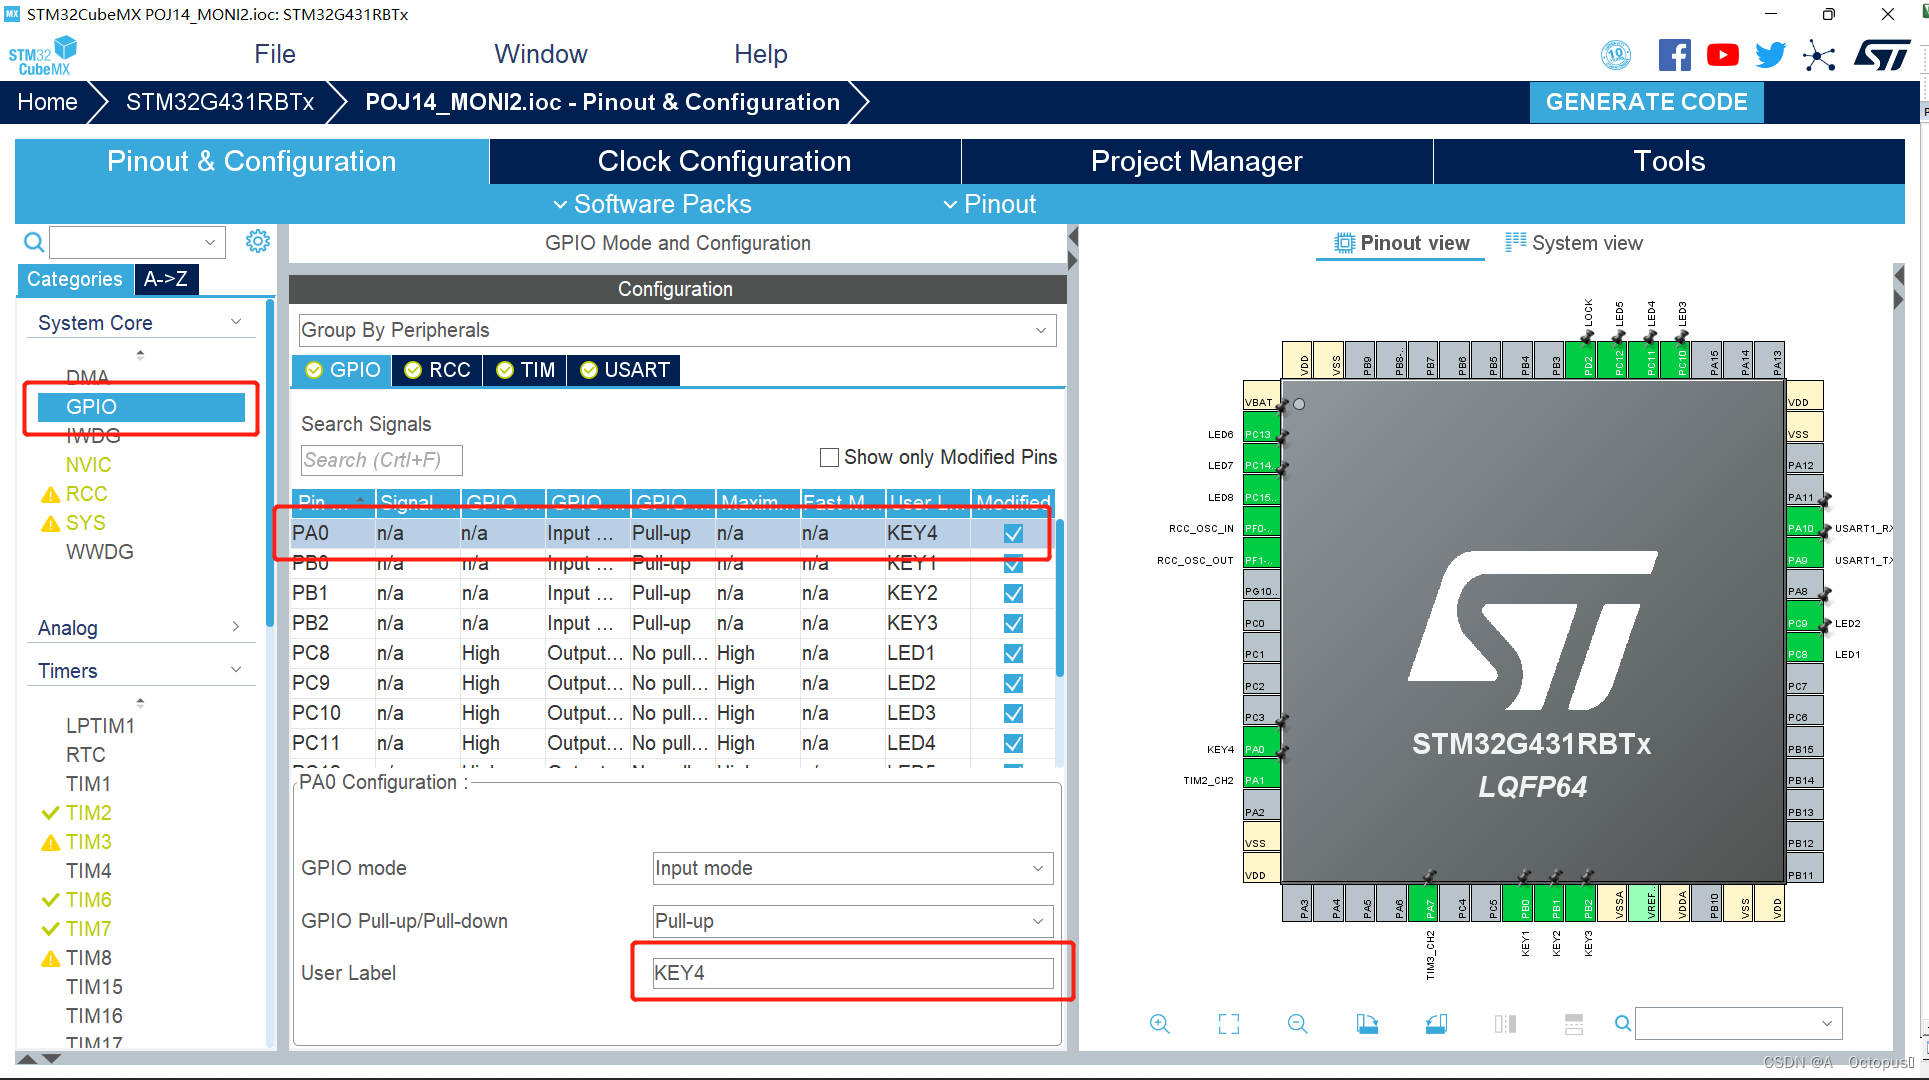Click the ST community network icon
Viewport: 1929px width, 1080px height.
click(x=1819, y=55)
